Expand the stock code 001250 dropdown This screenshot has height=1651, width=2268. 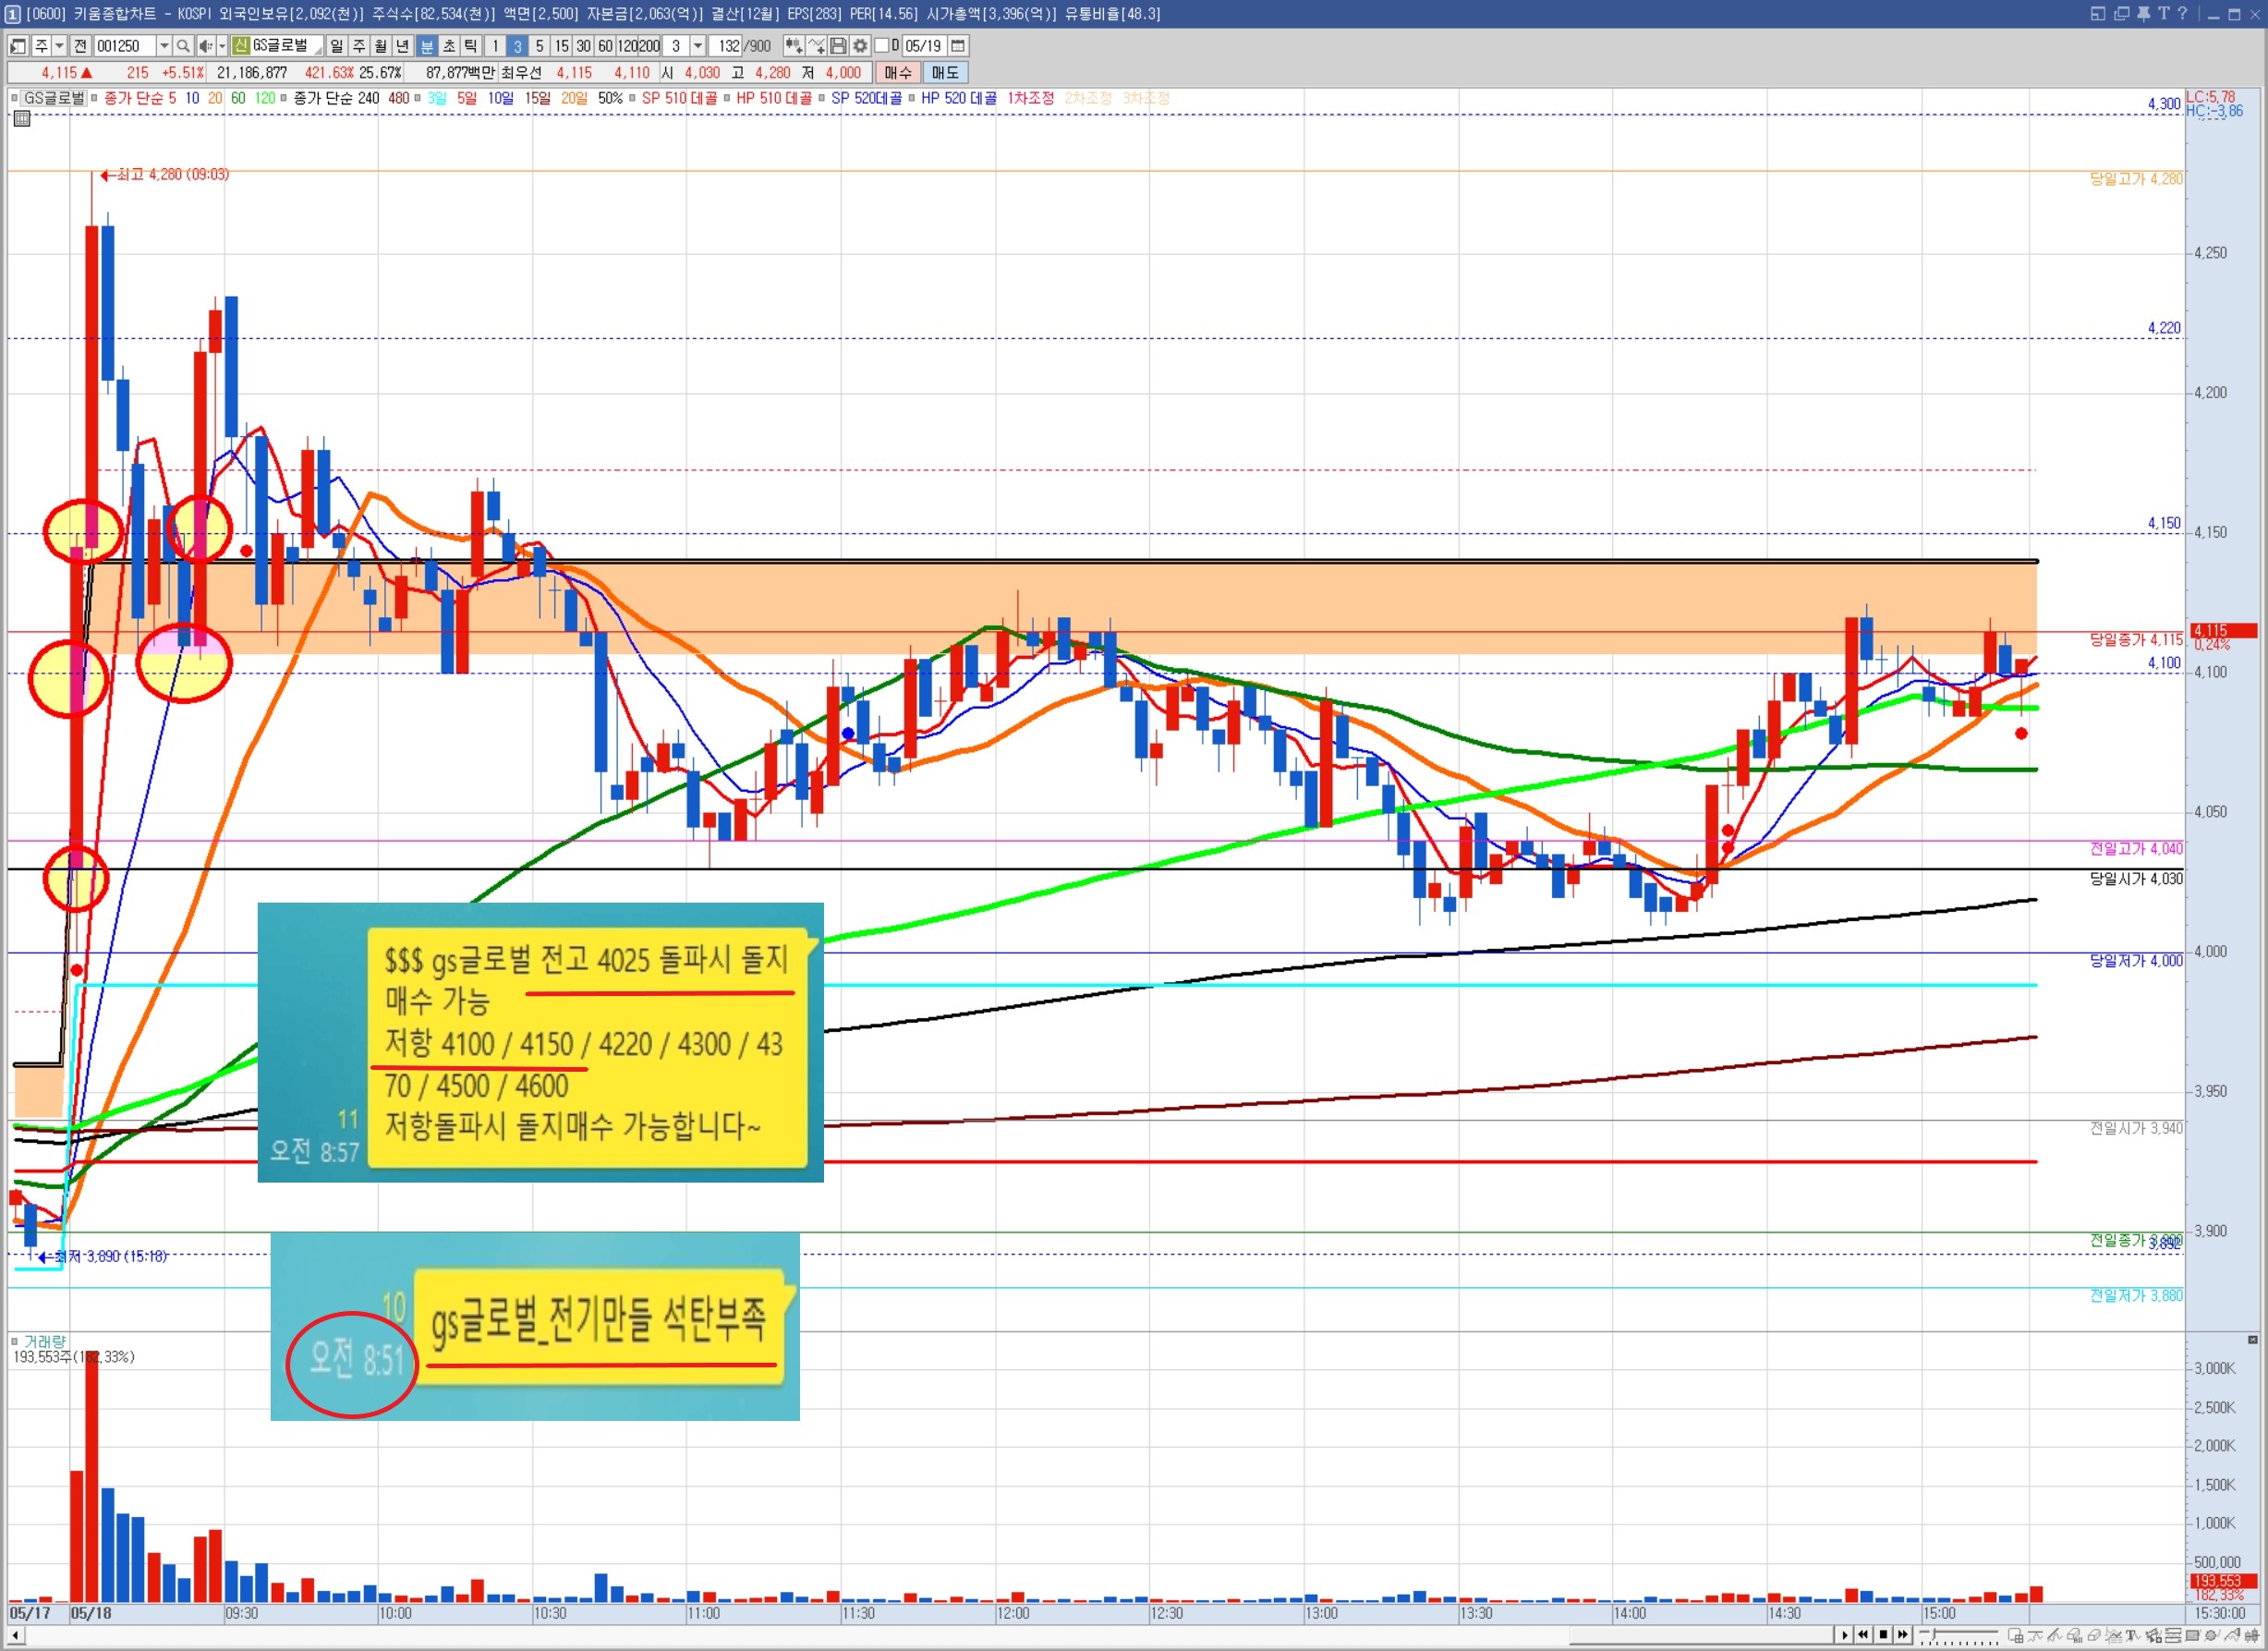[x=164, y=46]
